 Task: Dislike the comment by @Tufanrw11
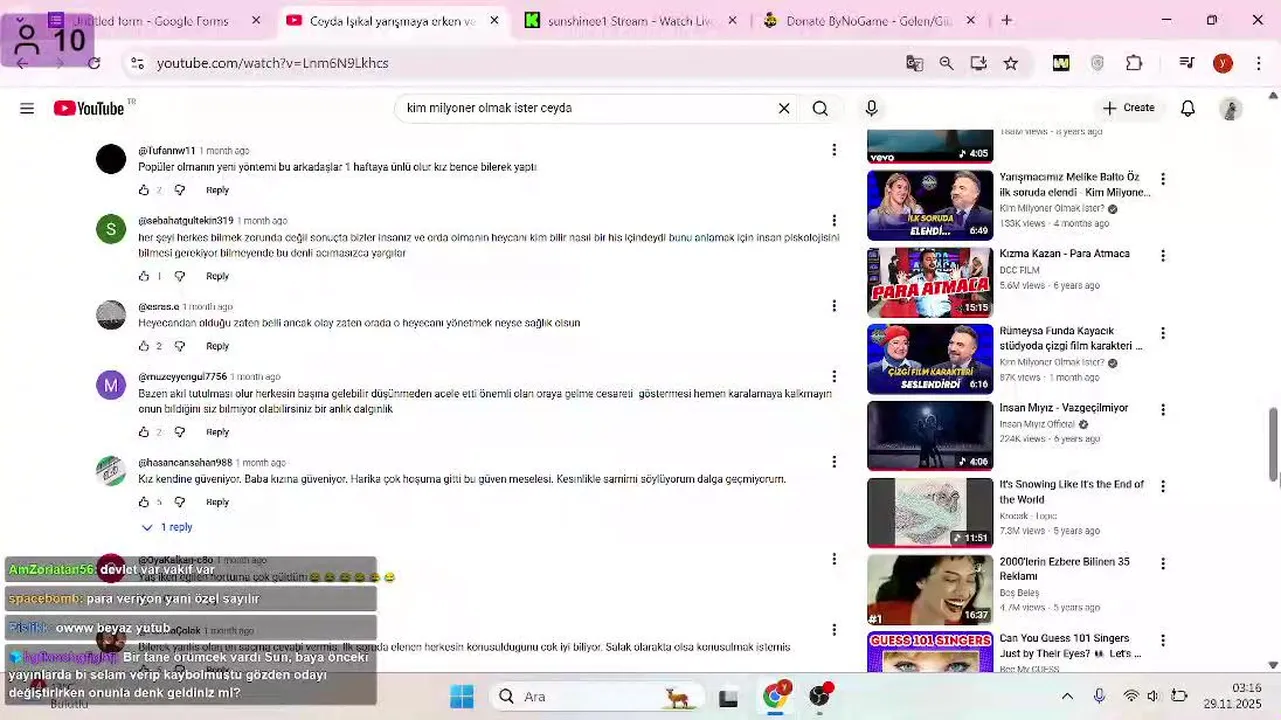pos(180,190)
